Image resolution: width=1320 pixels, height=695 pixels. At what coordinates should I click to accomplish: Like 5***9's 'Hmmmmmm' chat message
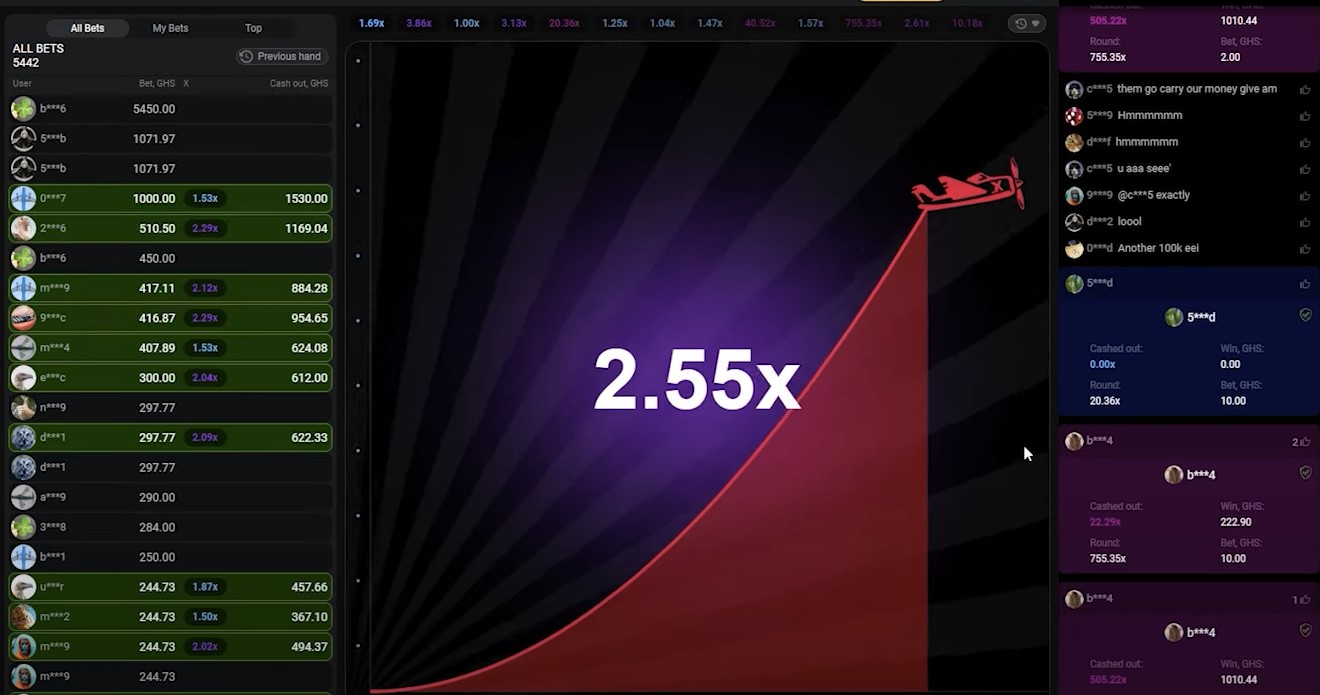(x=1305, y=116)
